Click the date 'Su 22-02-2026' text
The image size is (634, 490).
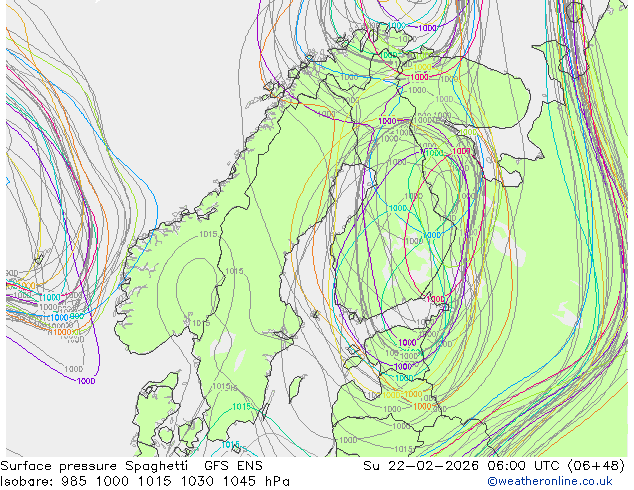click(x=423, y=466)
